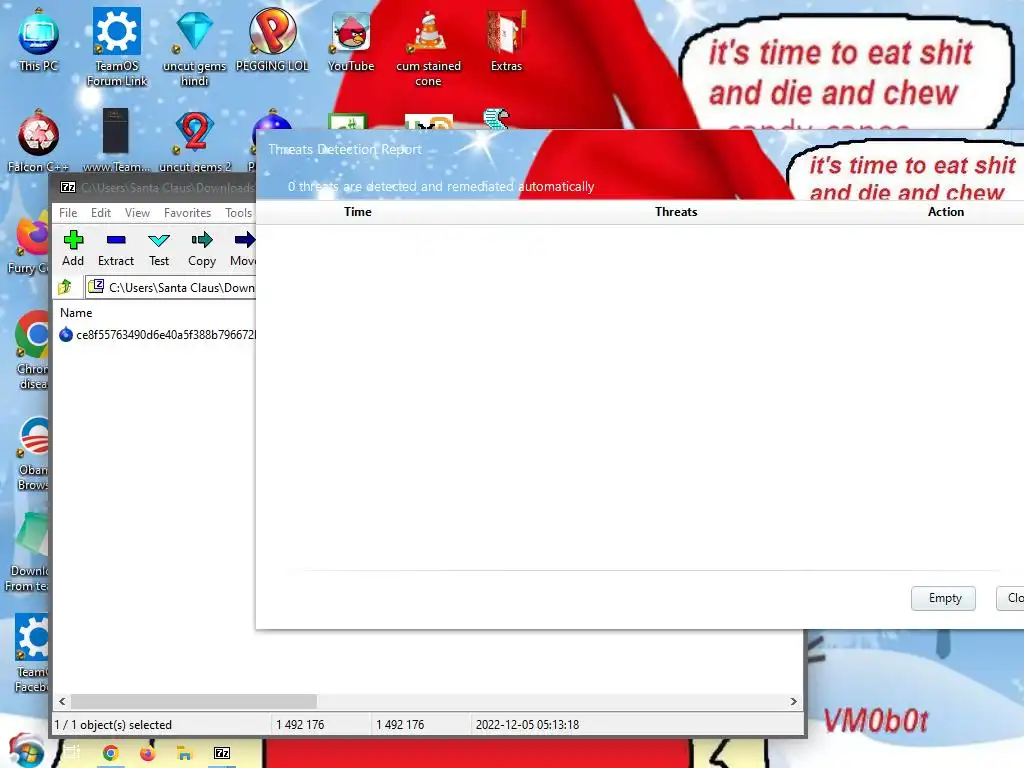Open TeamOS Facebook gear shortcut
The image size is (1024, 768).
[x=31, y=652]
